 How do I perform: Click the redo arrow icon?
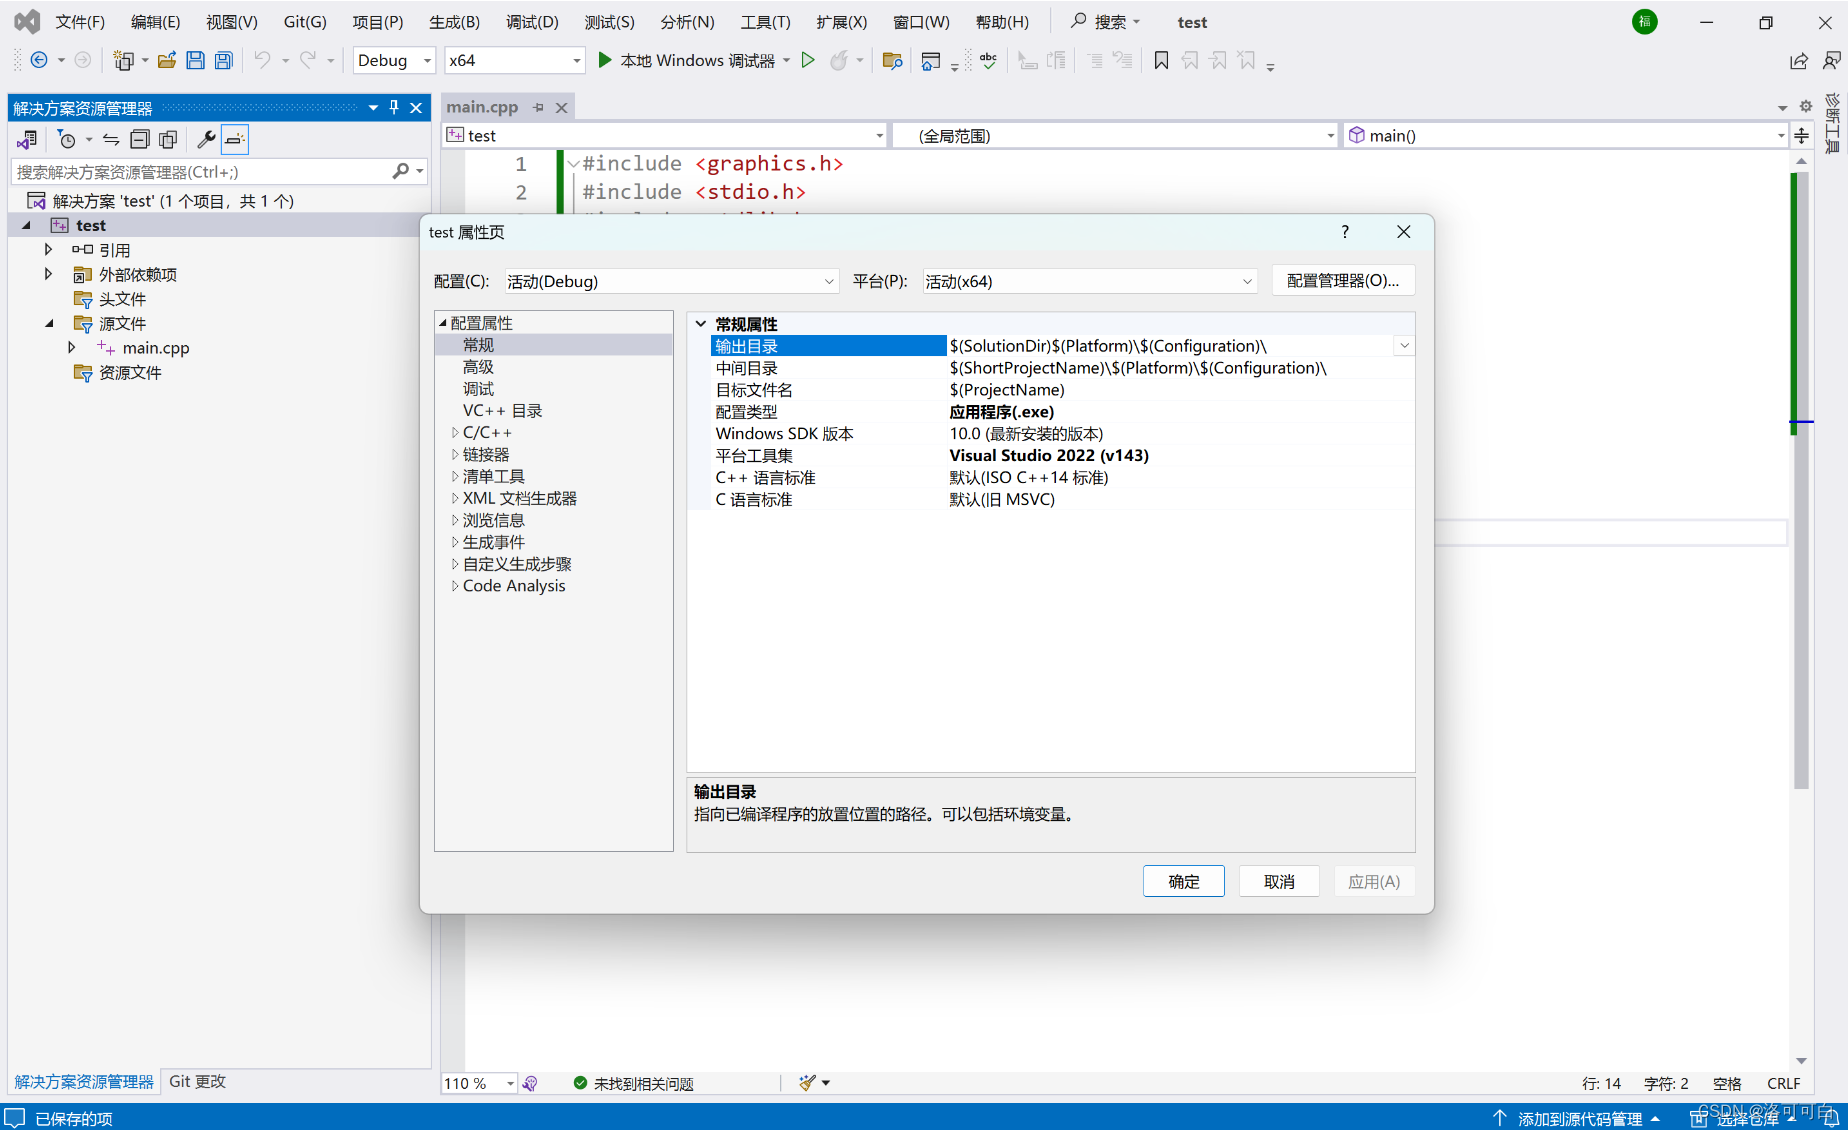tap(308, 60)
